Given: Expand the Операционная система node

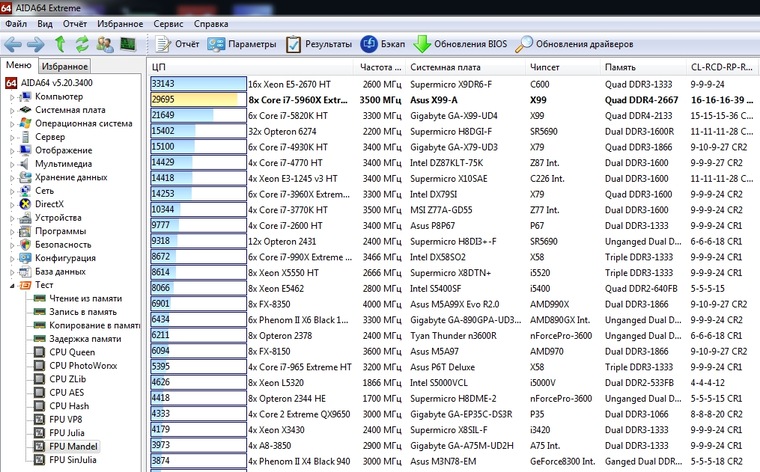Looking at the screenshot, I should [x=12, y=124].
